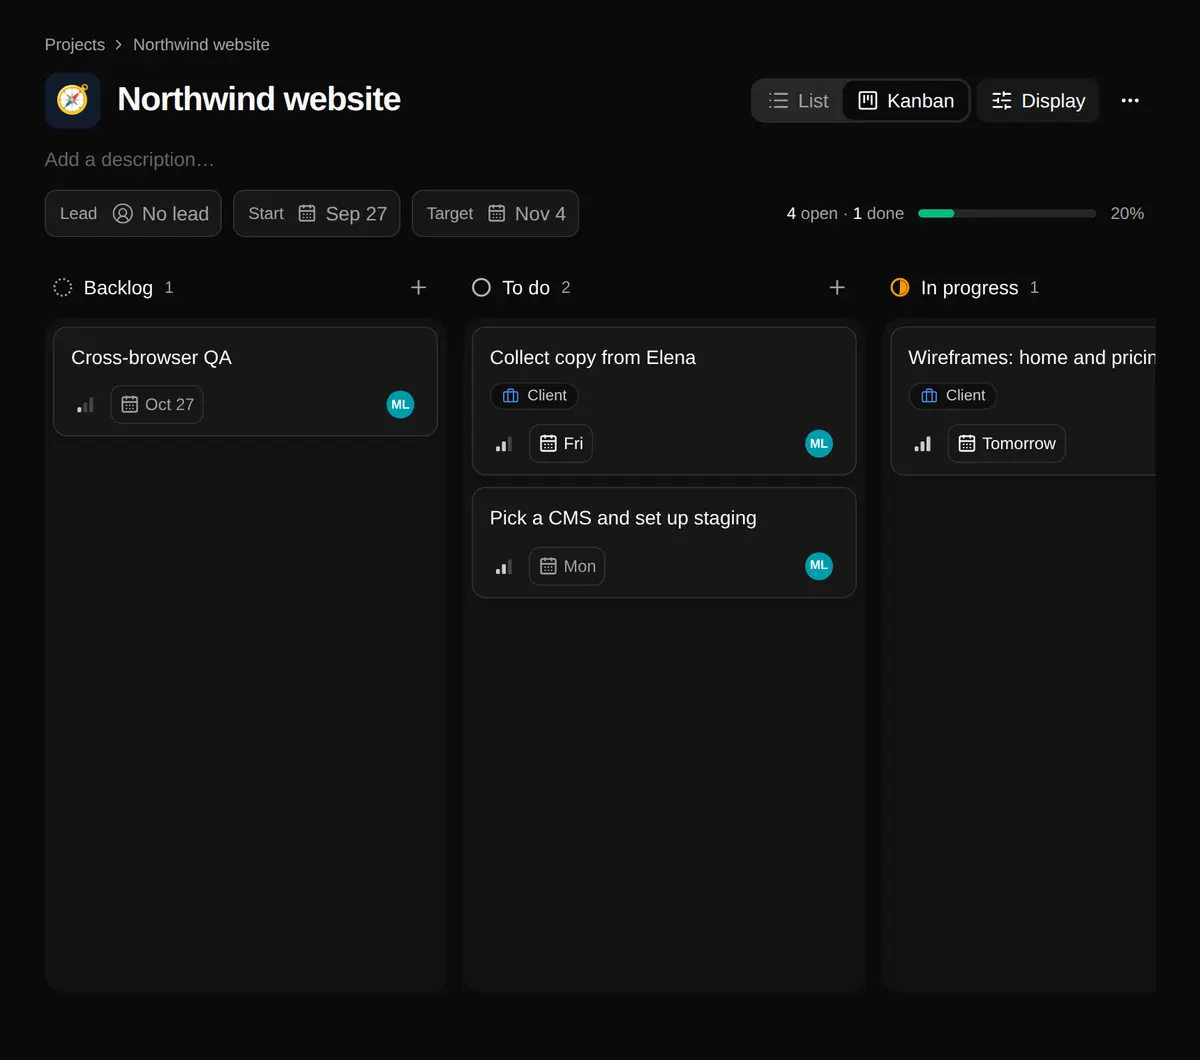Click ML avatar on Collect copy from Elena card
The height and width of the screenshot is (1060, 1200).
819,444
